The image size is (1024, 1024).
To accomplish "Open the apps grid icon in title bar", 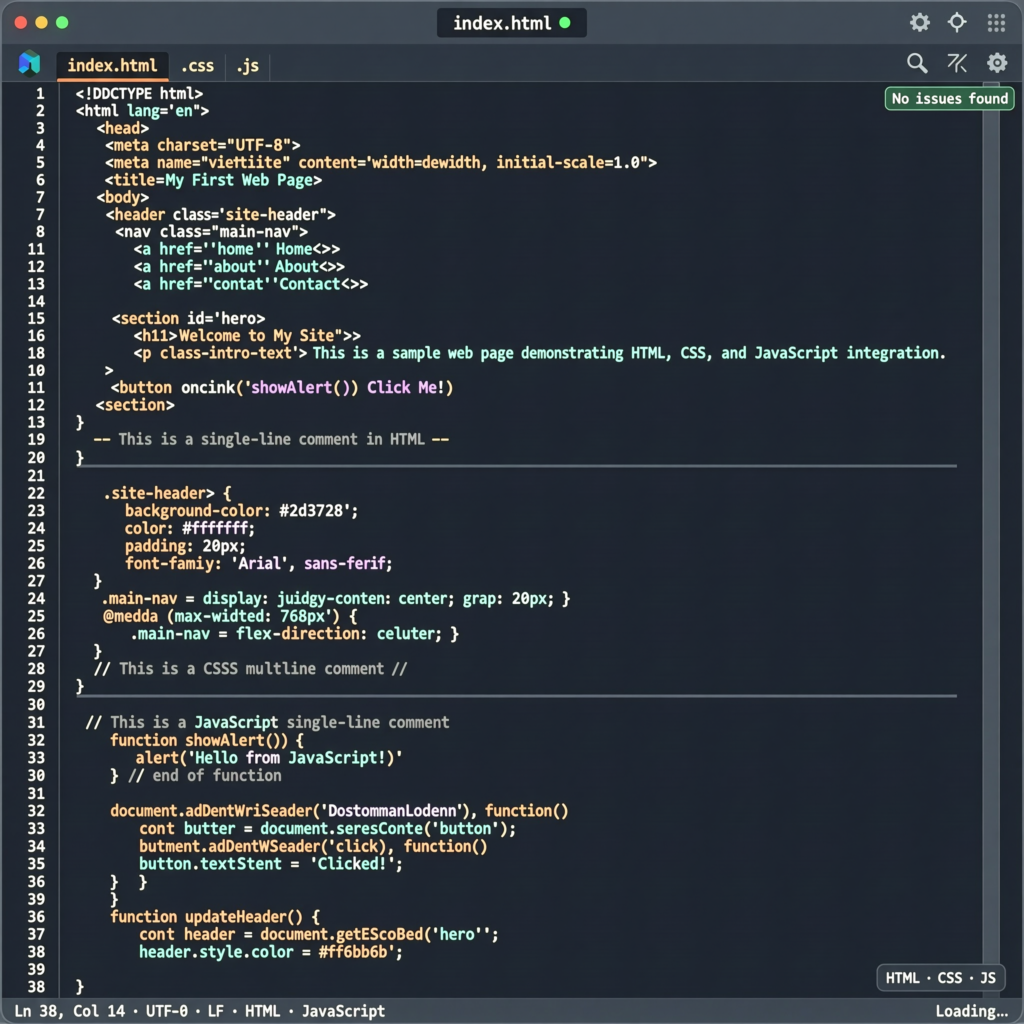I will point(996,23).
